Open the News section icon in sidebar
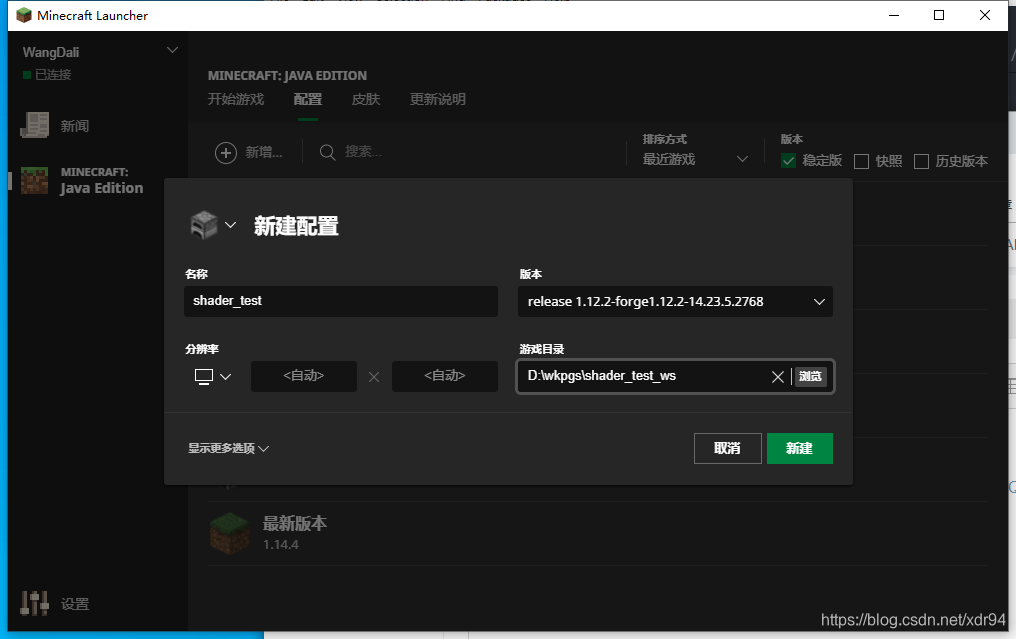This screenshot has width=1016, height=639. pos(34,125)
